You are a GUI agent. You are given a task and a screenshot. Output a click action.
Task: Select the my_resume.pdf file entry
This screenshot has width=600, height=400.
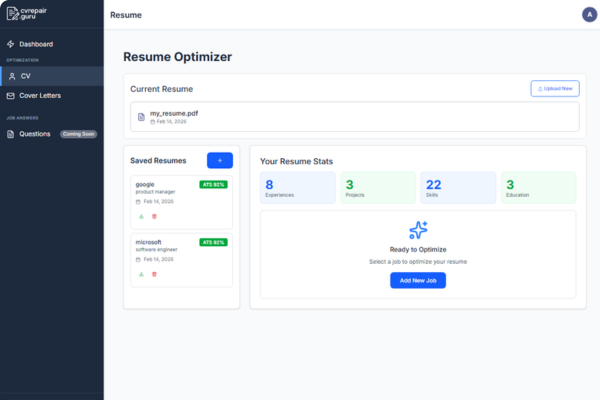coord(355,117)
